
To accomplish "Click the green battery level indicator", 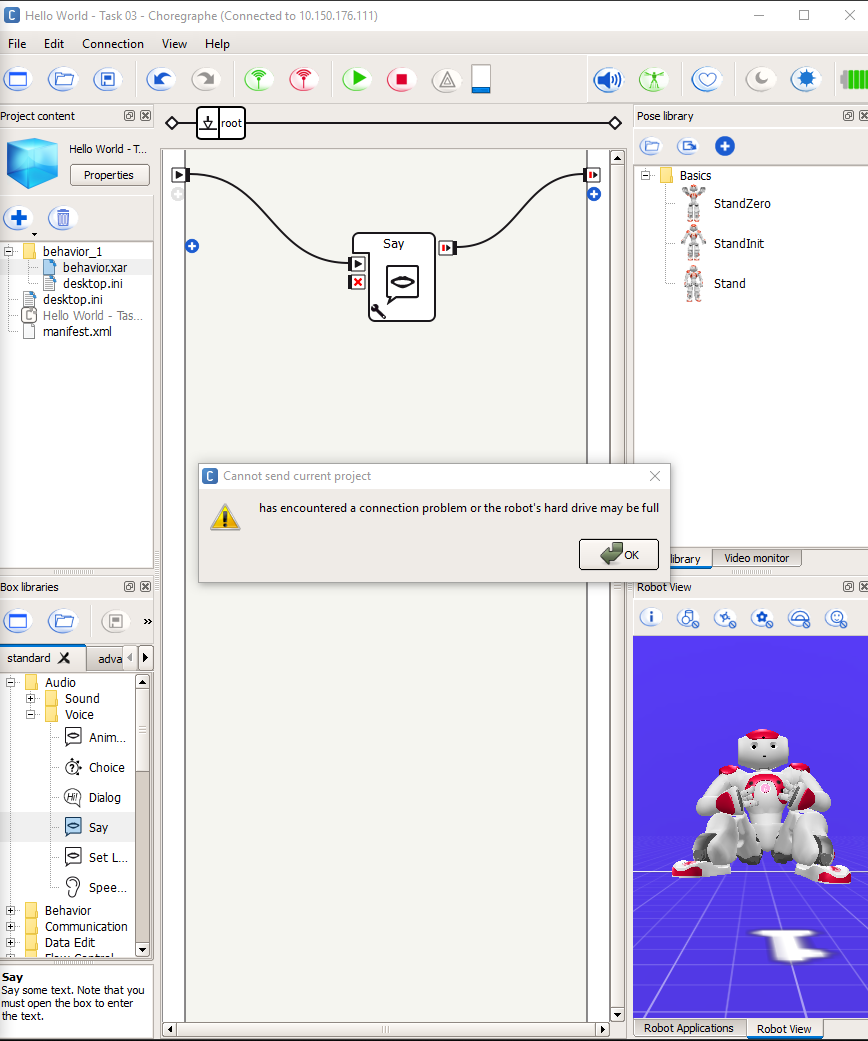I will 855,80.
